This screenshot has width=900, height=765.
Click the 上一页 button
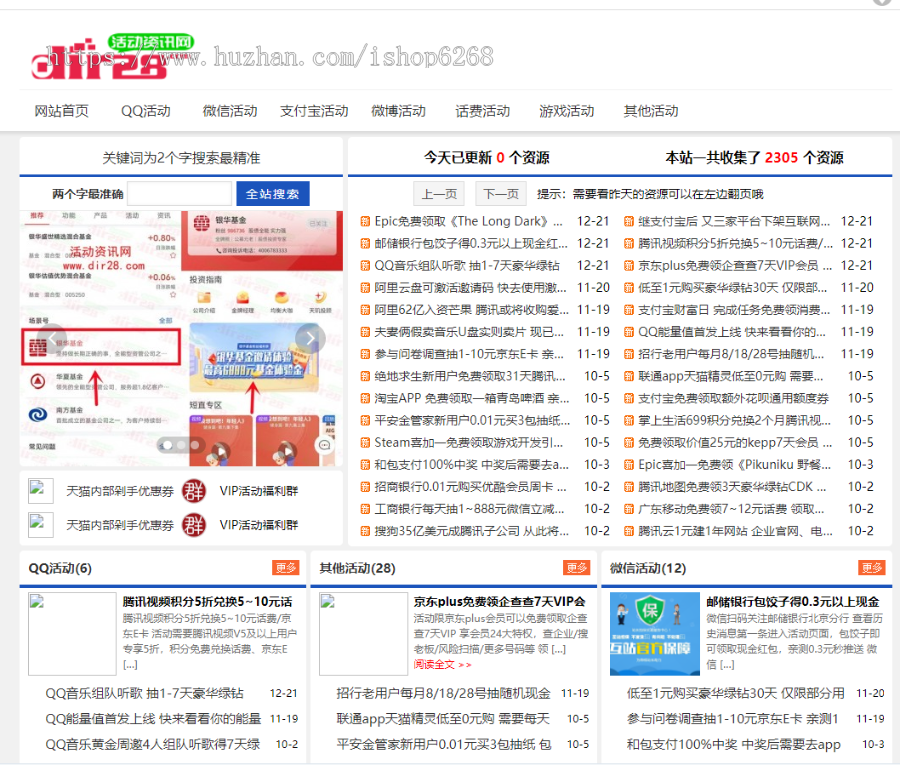click(x=439, y=194)
